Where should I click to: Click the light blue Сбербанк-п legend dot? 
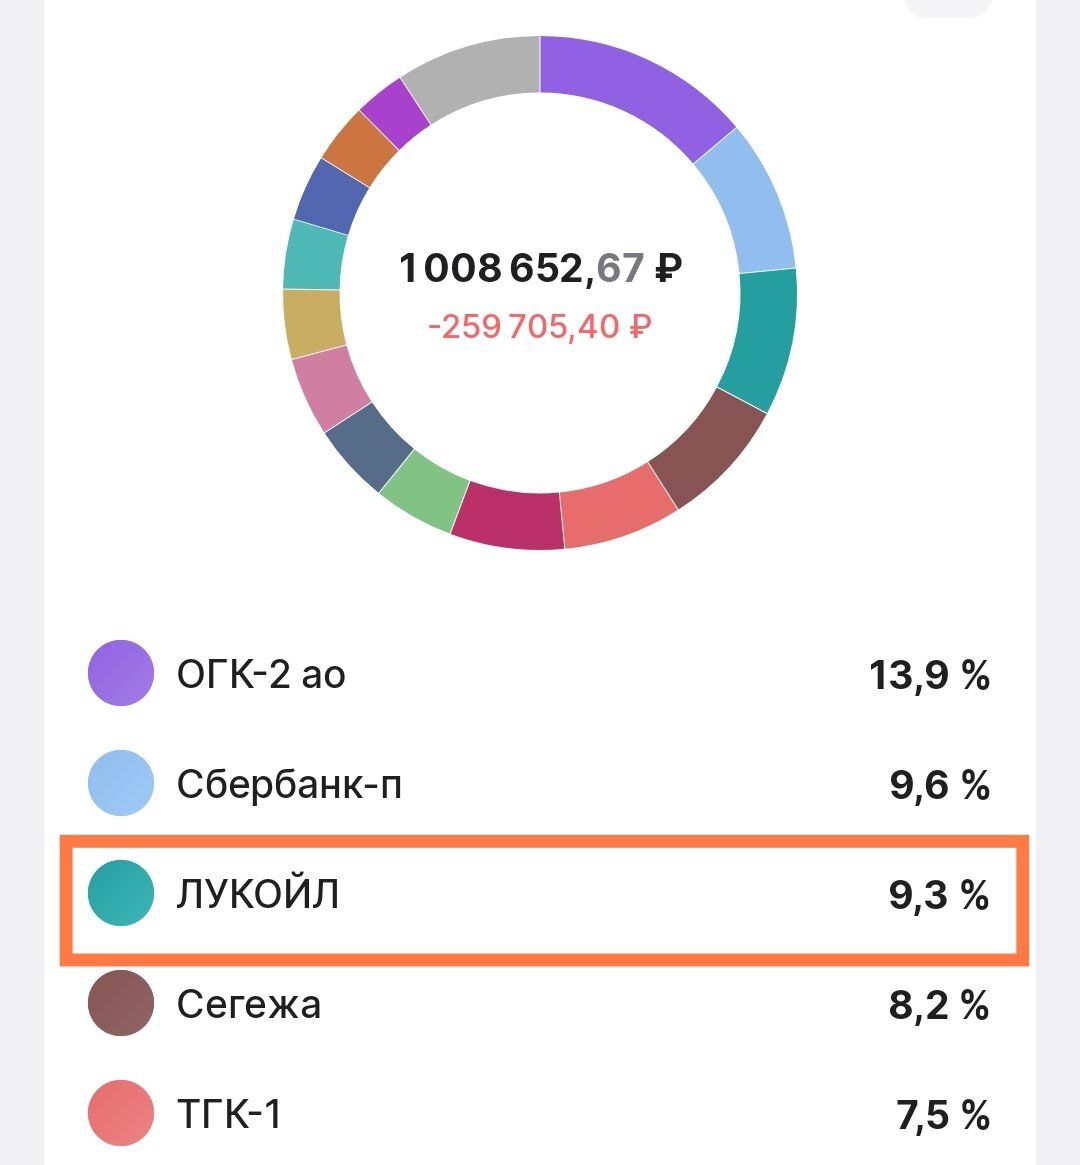click(120, 784)
